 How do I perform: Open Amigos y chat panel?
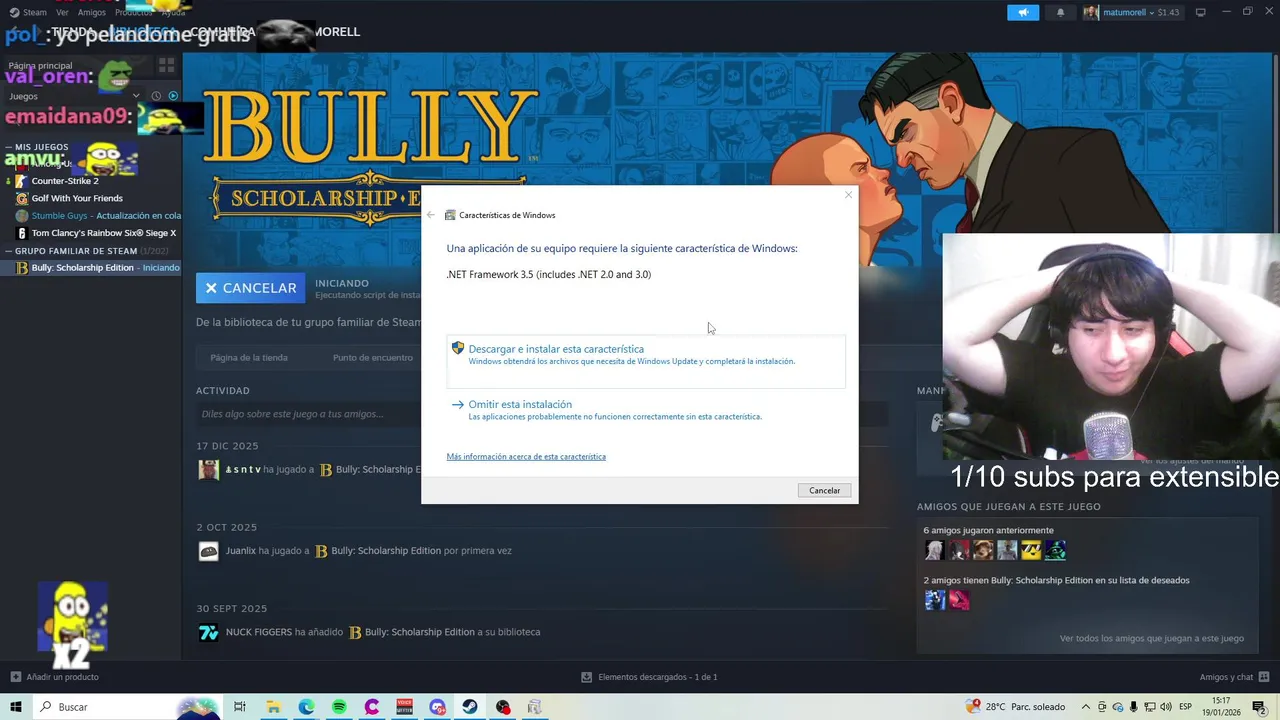click(x=1234, y=677)
